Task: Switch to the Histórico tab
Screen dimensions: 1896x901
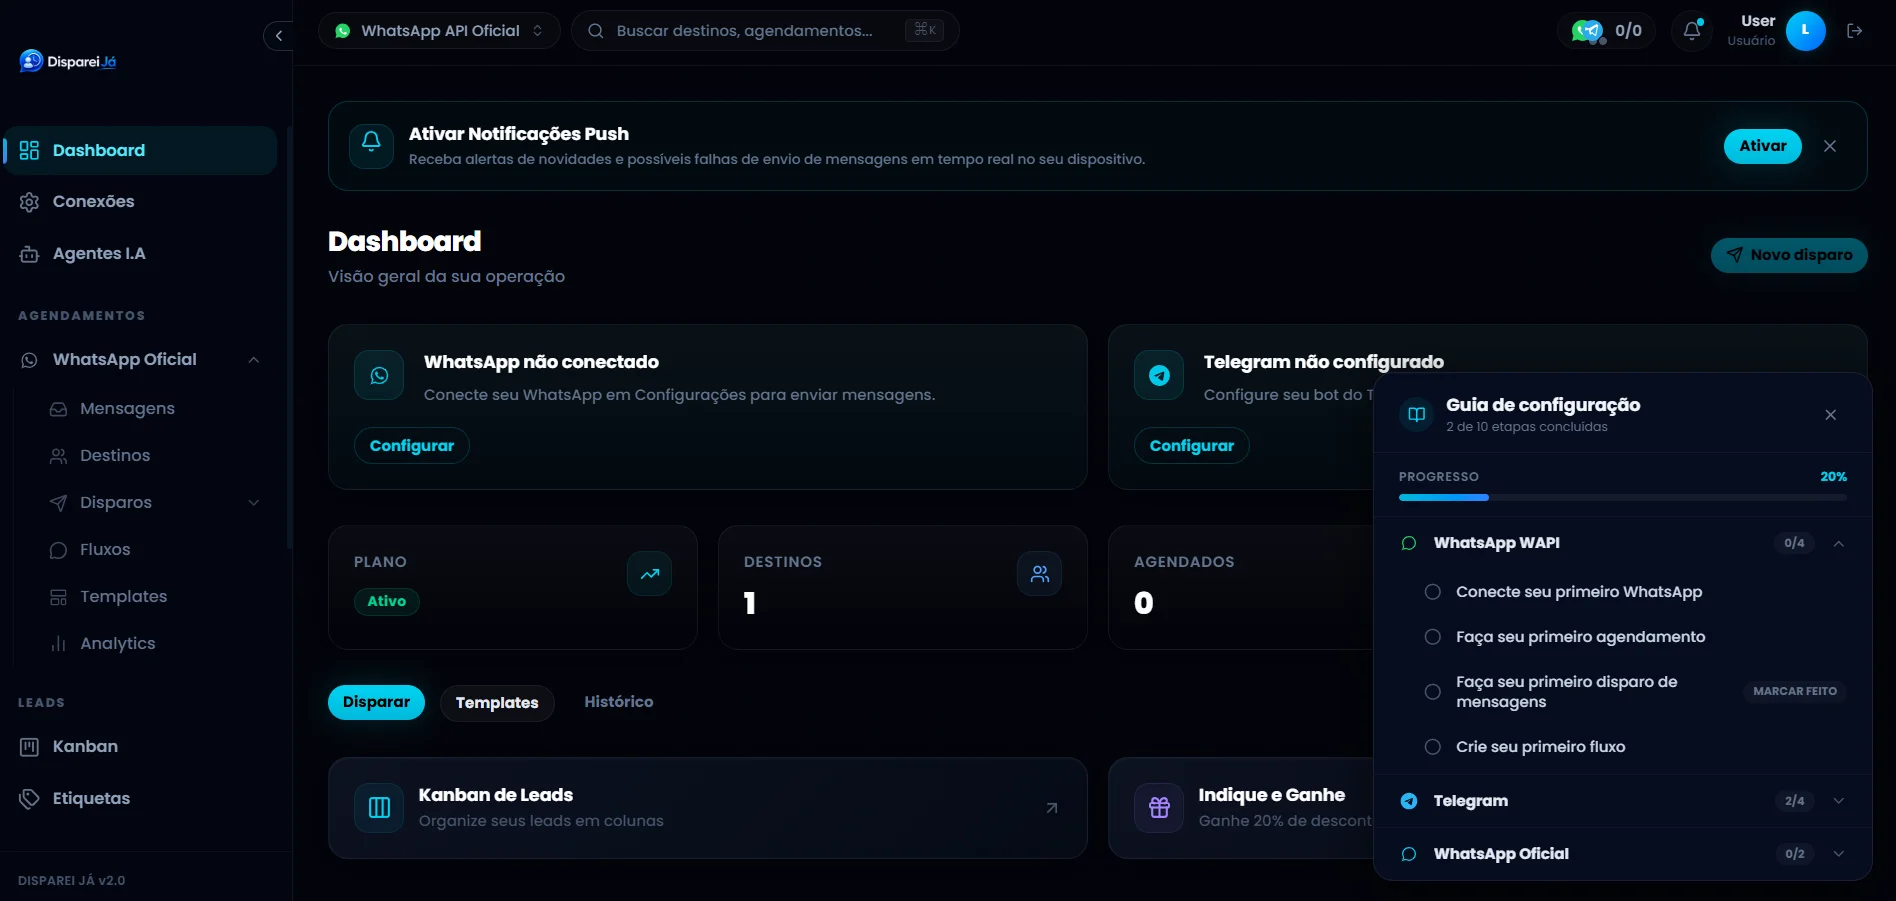Action: click(x=618, y=702)
